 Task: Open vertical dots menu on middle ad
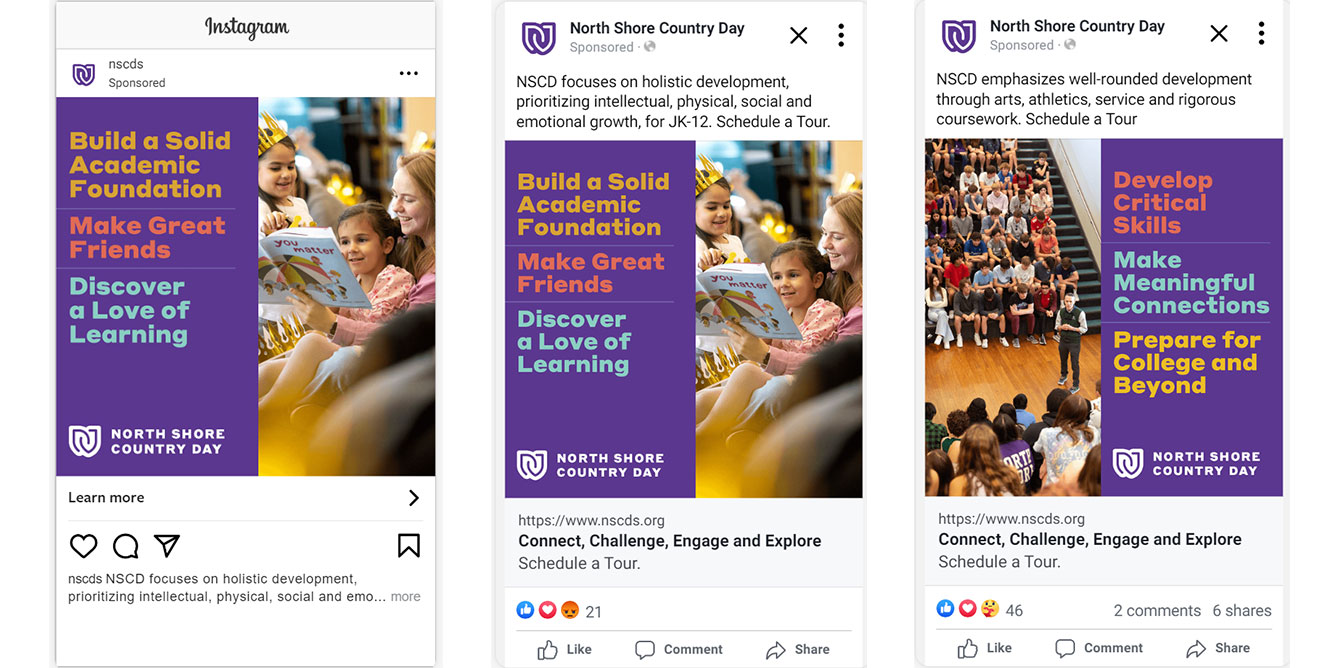(841, 36)
